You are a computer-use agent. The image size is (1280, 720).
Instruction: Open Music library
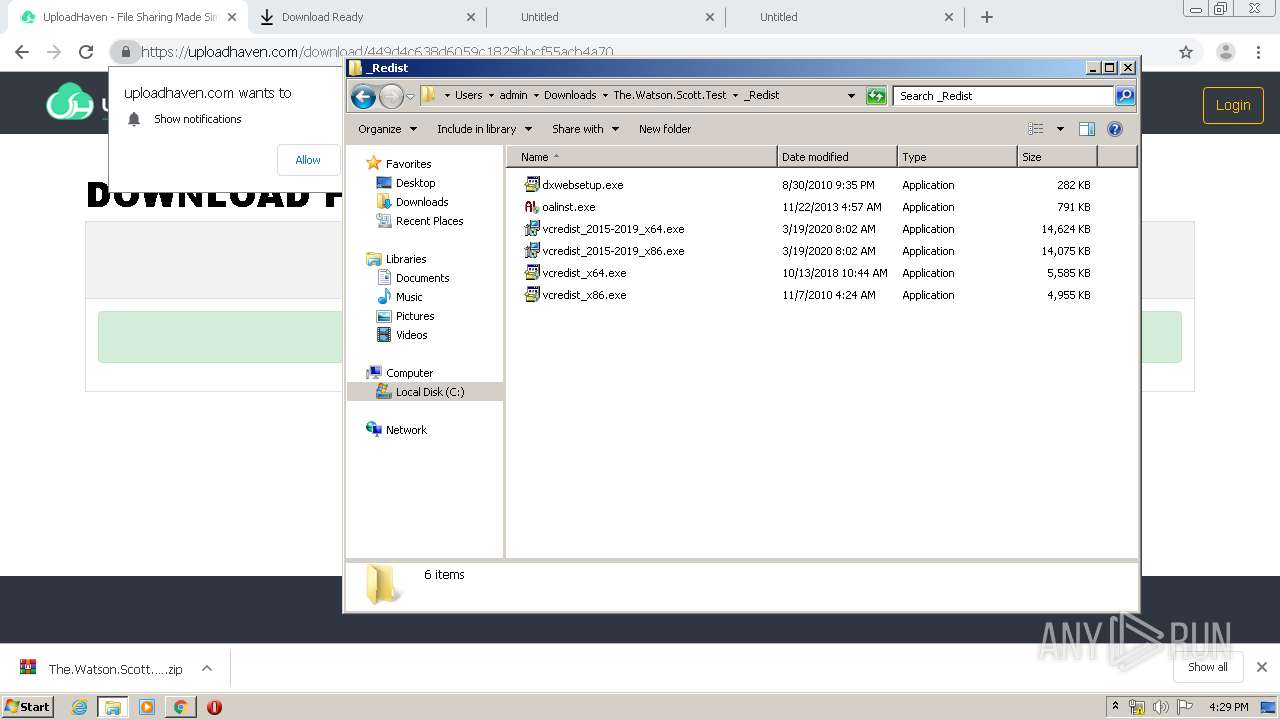(x=409, y=297)
